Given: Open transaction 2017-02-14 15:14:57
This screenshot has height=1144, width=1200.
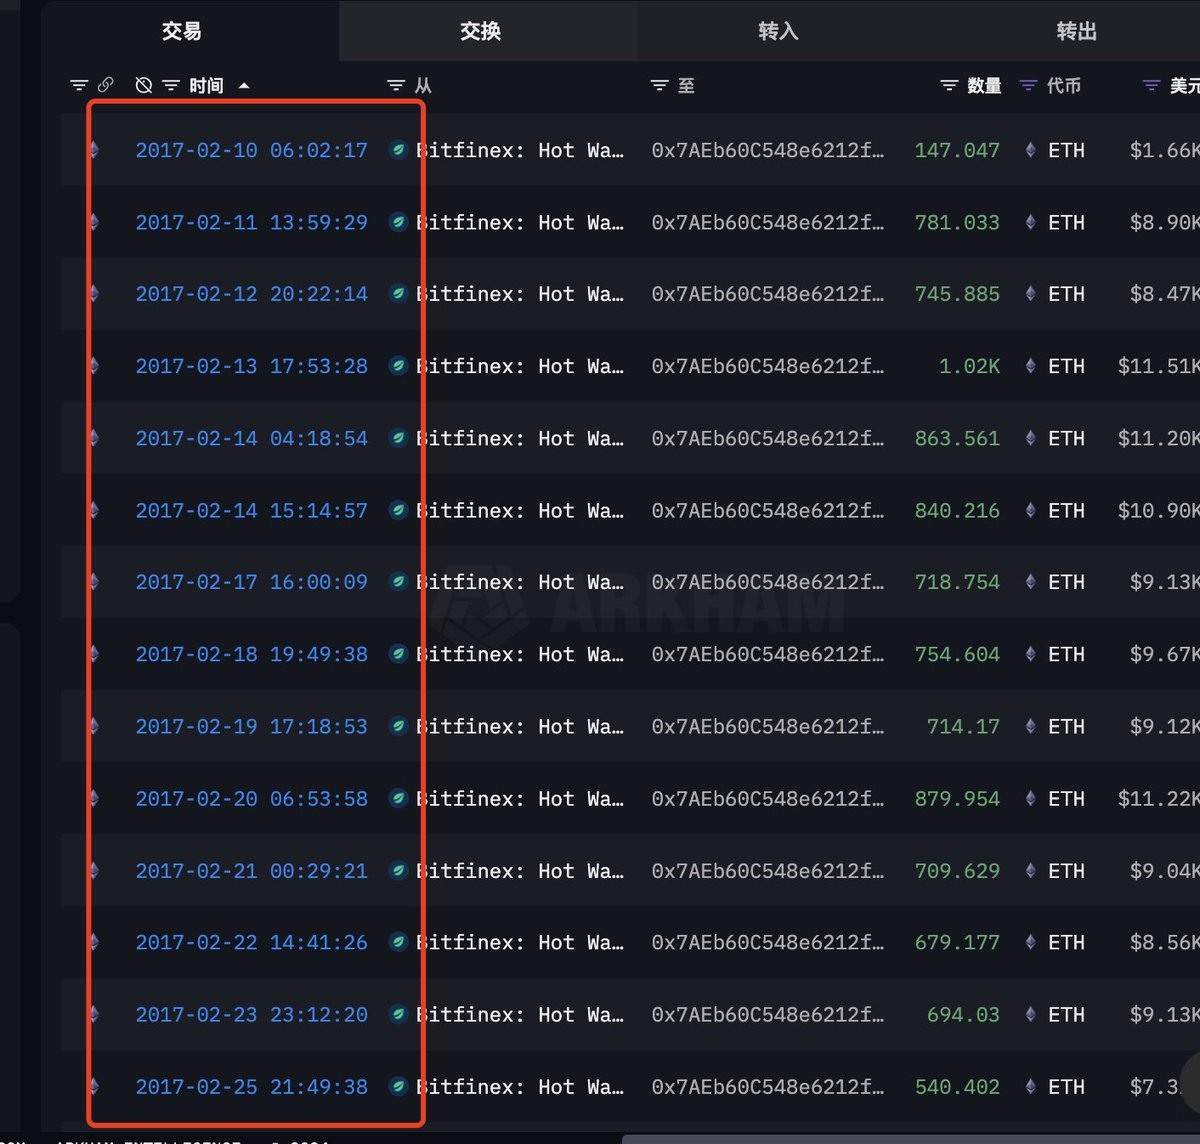Looking at the screenshot, I should pos(251,510).
